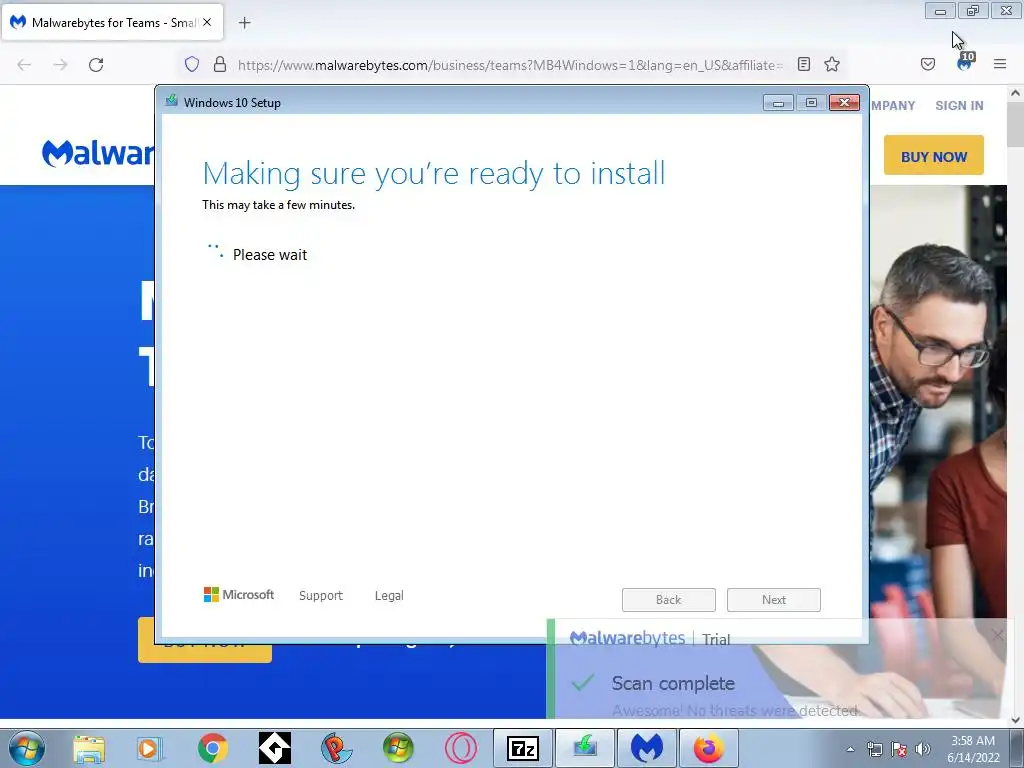Open the Firefox hamburger menu
This screenshot has width=1024, height=768.
[1000, 64]
